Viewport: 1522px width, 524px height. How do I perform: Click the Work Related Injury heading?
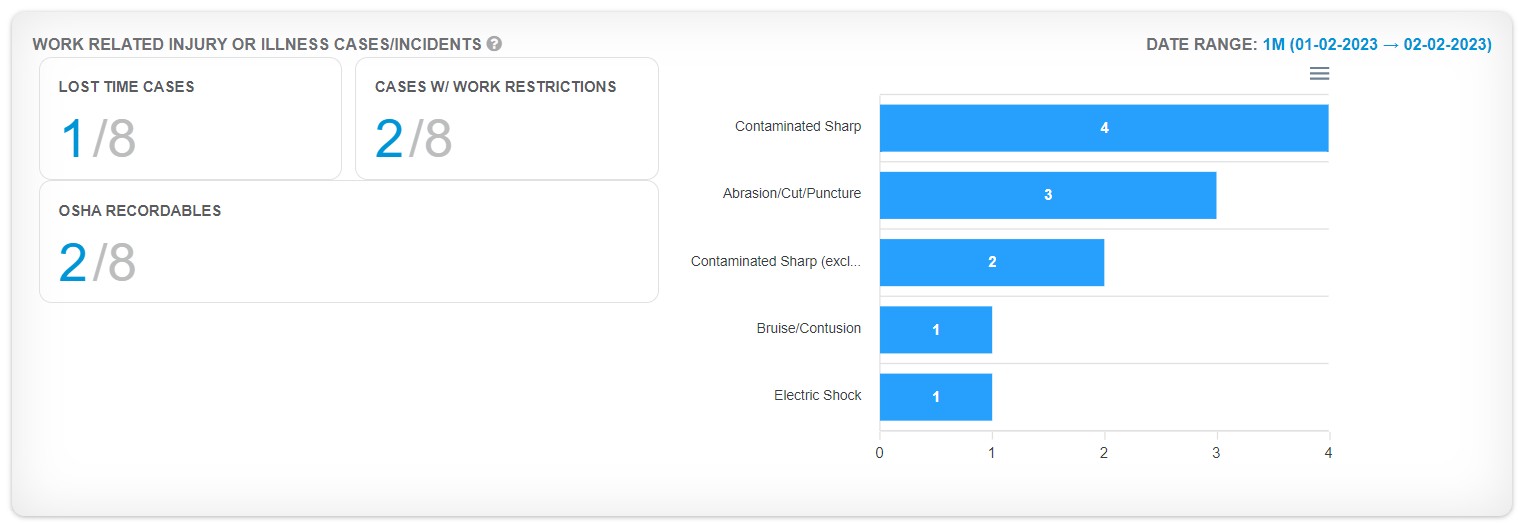coord(256,45)
